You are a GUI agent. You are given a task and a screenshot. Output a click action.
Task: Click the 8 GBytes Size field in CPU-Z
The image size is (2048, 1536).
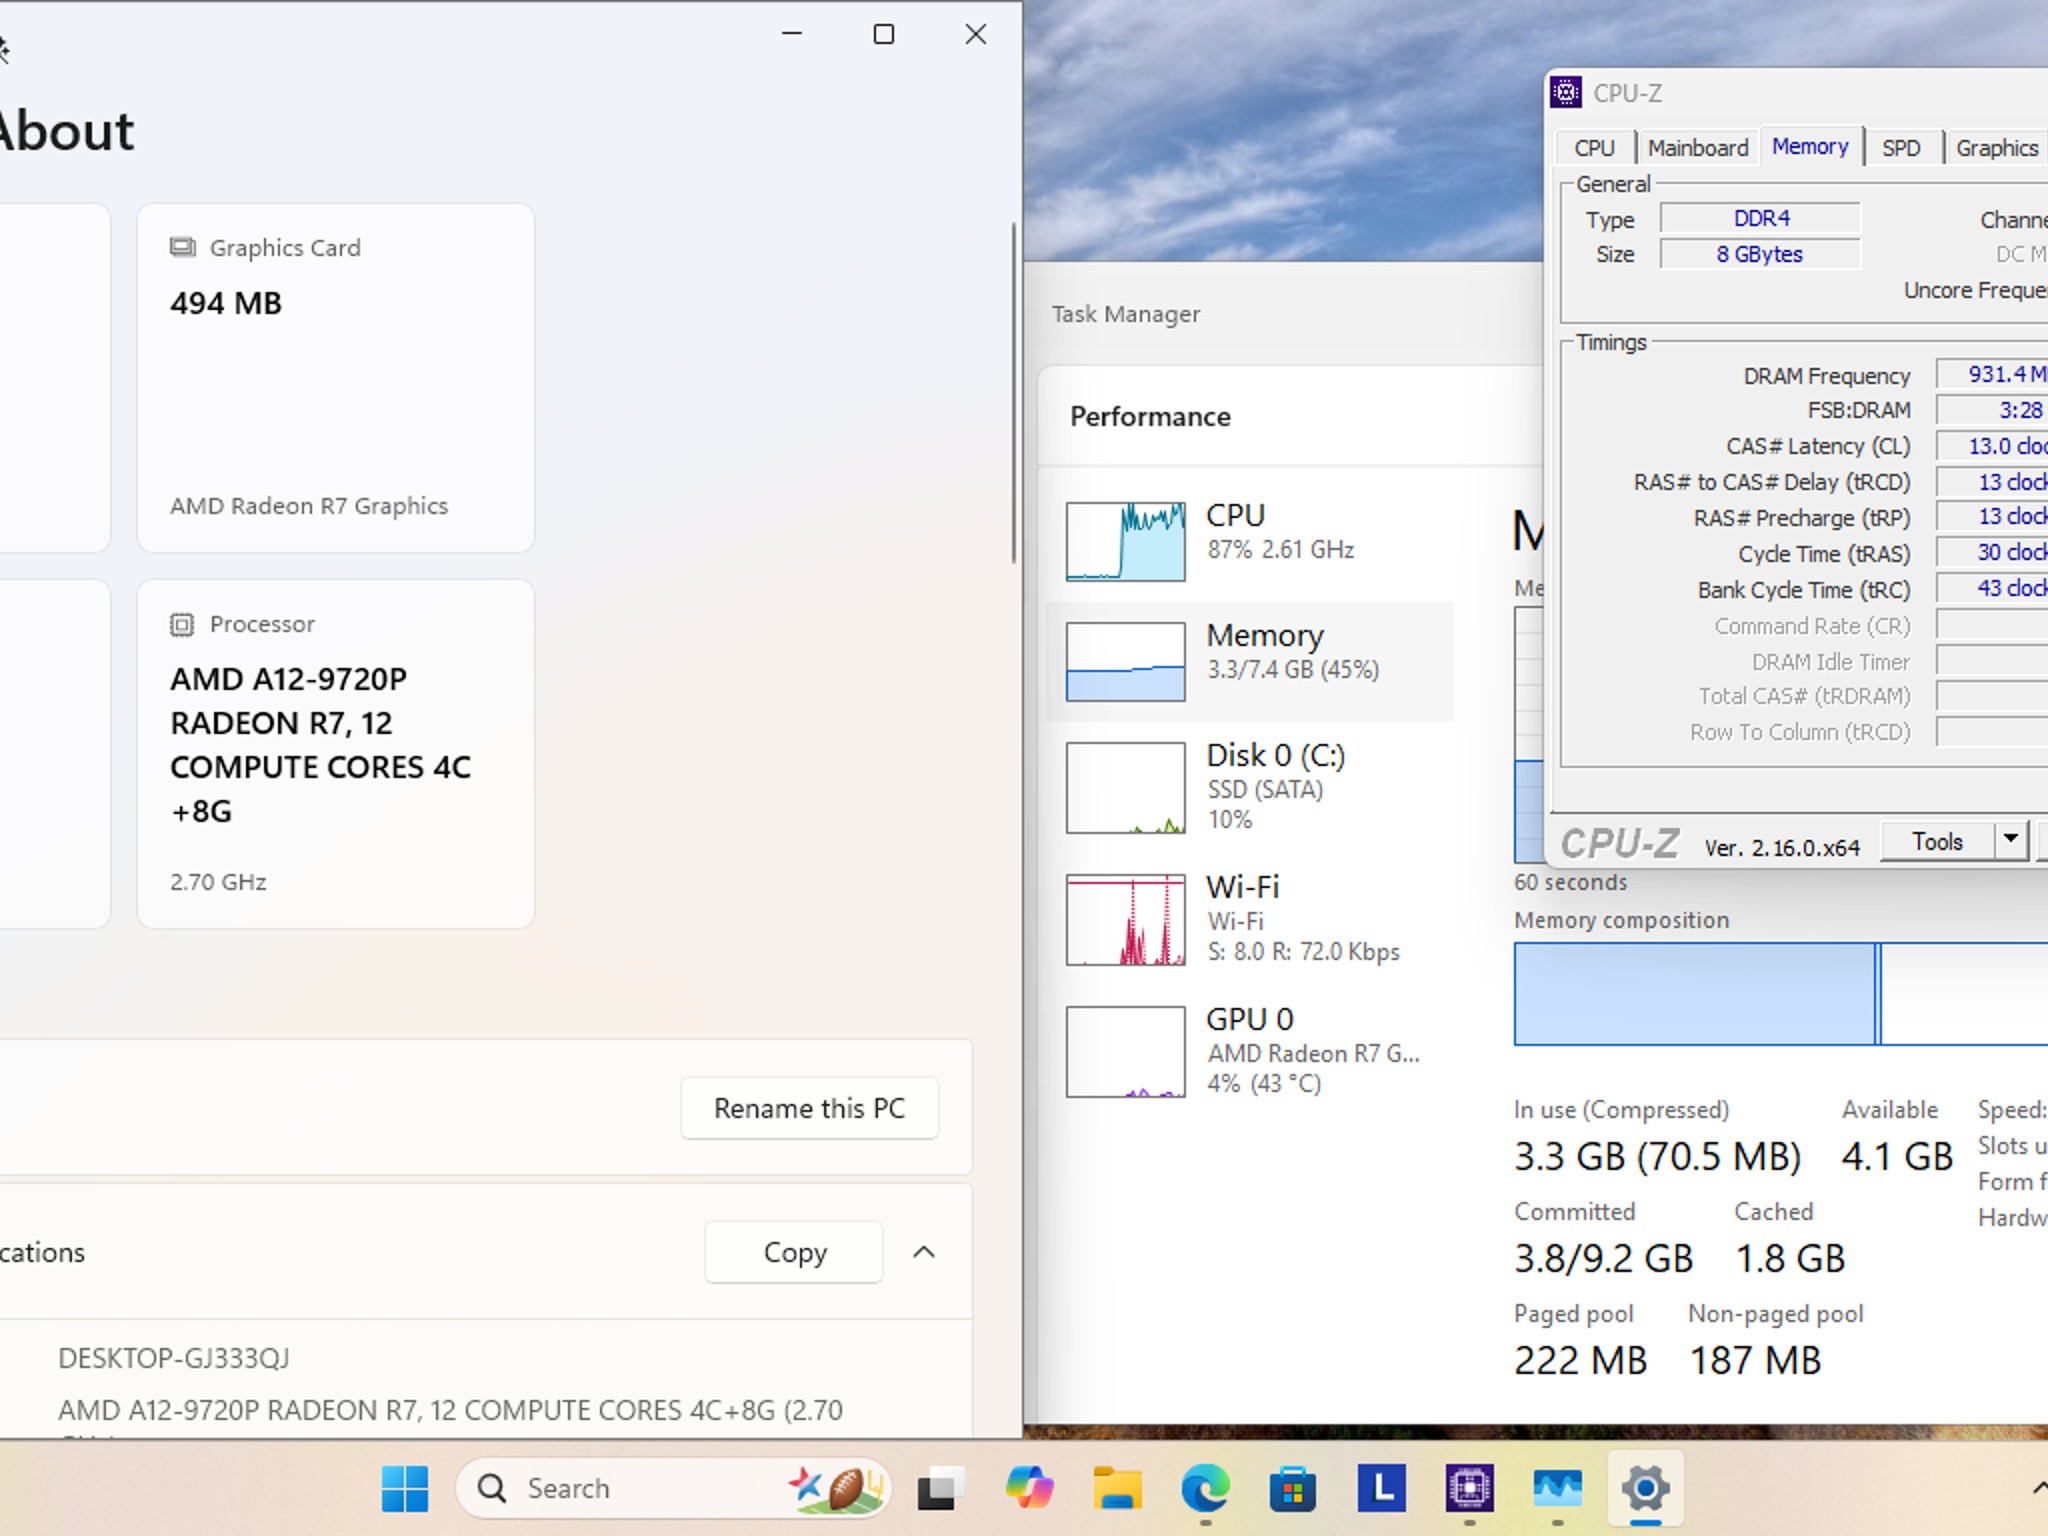coord(1760,254)
